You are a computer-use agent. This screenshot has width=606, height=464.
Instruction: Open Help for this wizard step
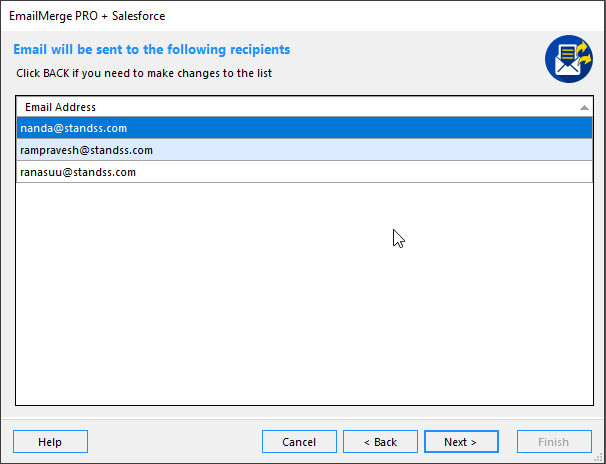coord(50,442)
